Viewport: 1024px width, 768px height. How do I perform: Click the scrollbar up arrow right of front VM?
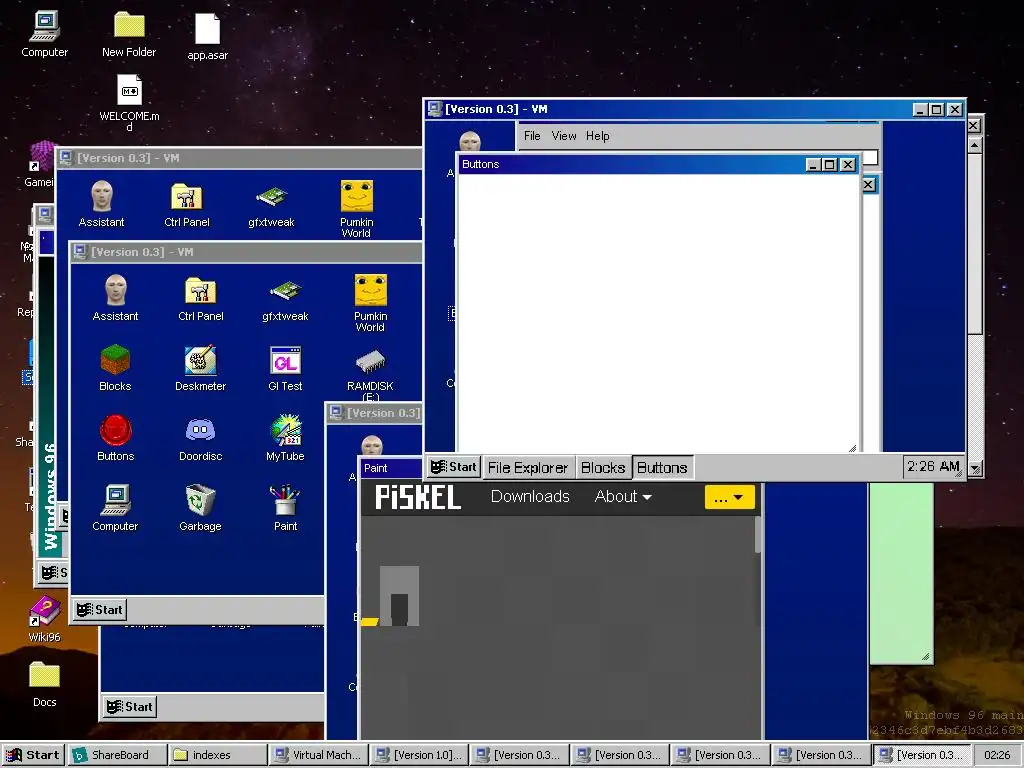[975, 145]
